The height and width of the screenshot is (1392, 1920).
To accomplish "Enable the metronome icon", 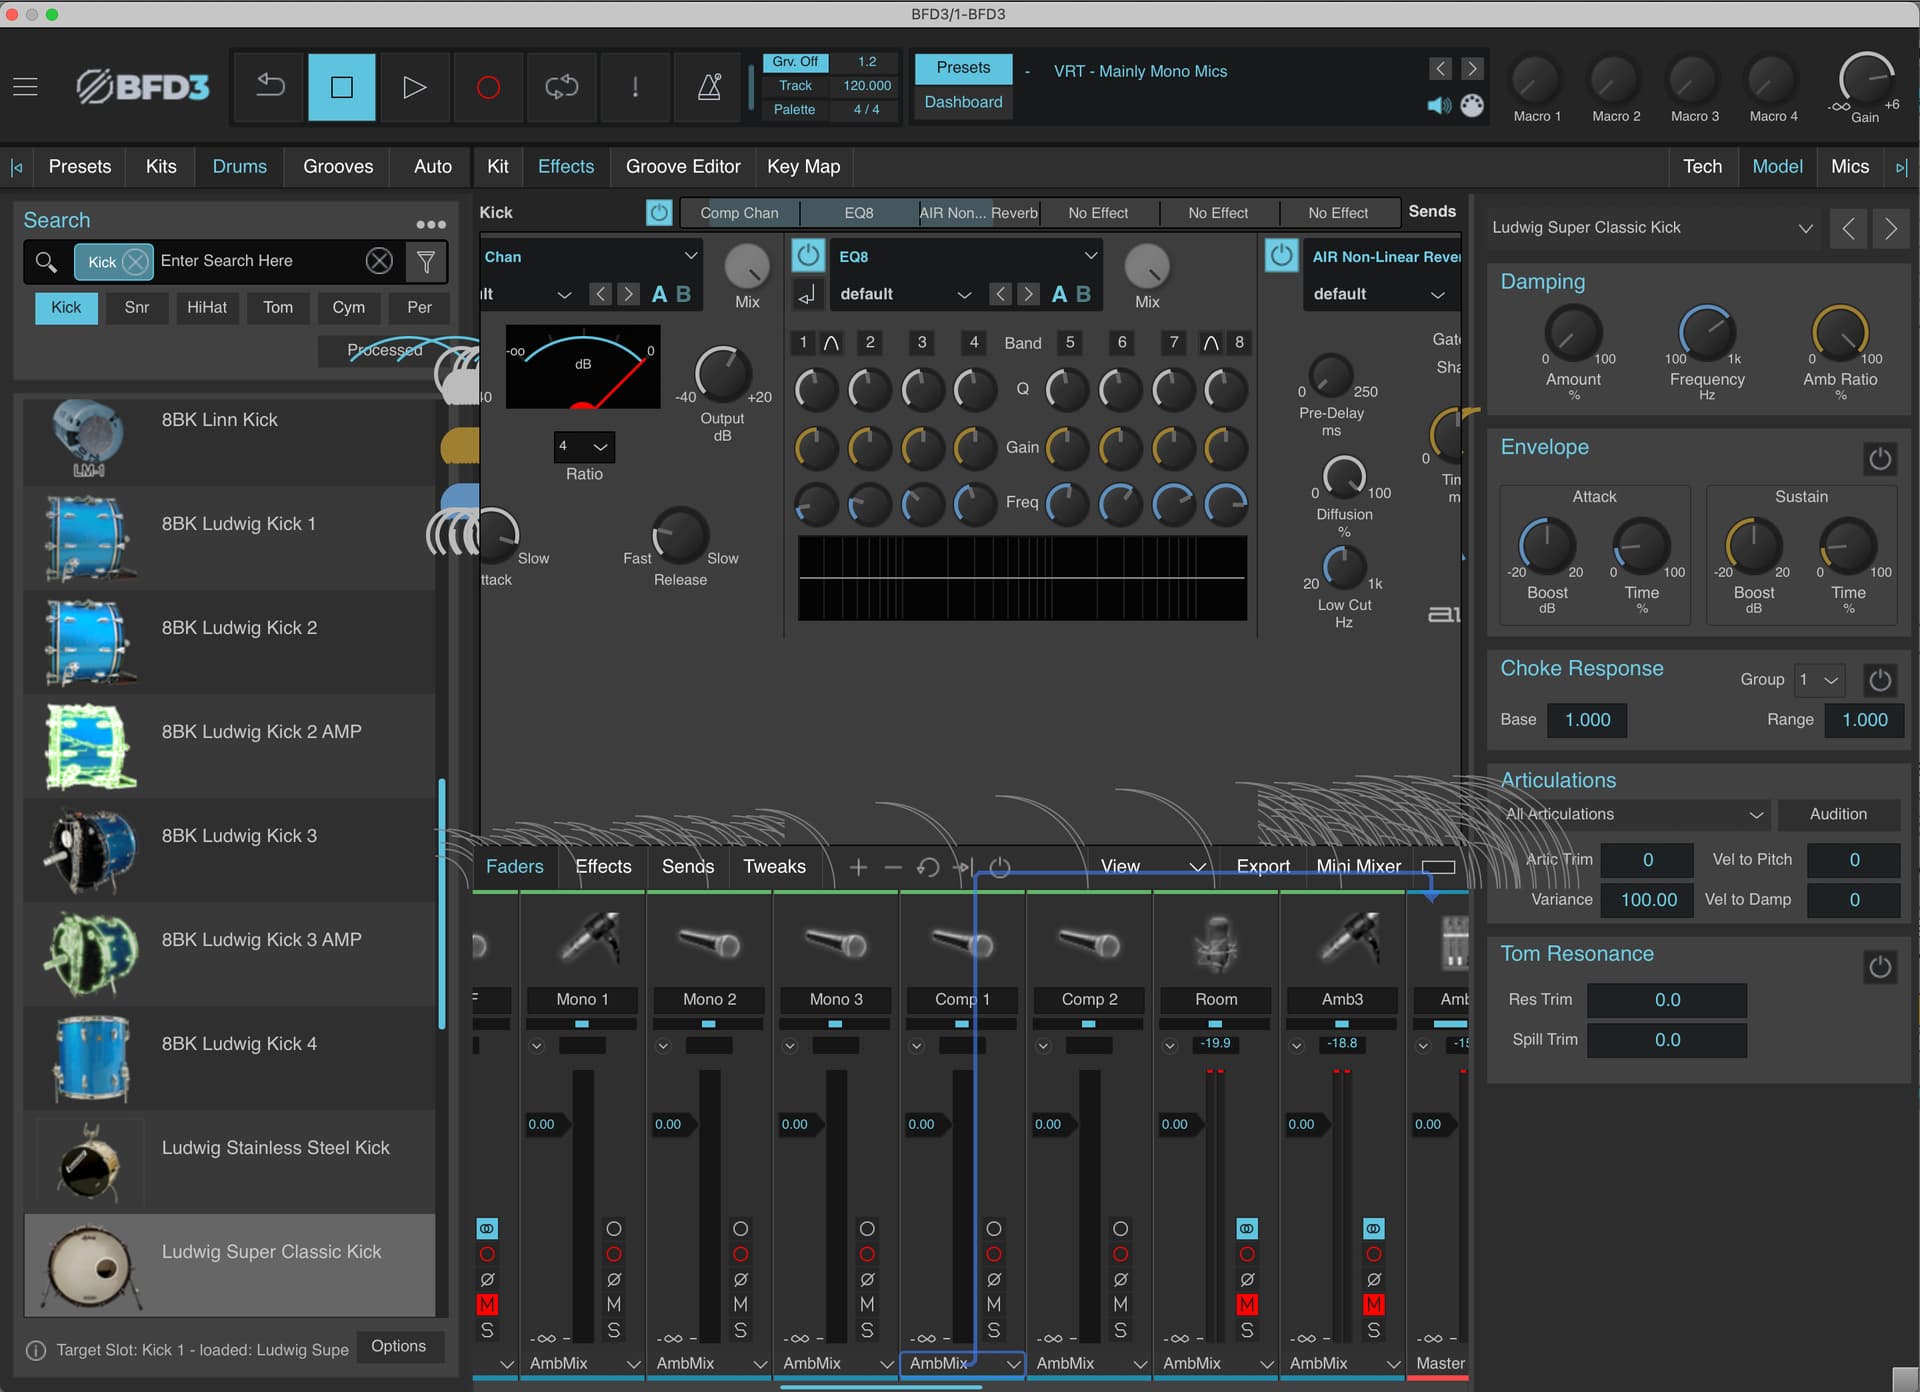I will (x=709, y=87).
